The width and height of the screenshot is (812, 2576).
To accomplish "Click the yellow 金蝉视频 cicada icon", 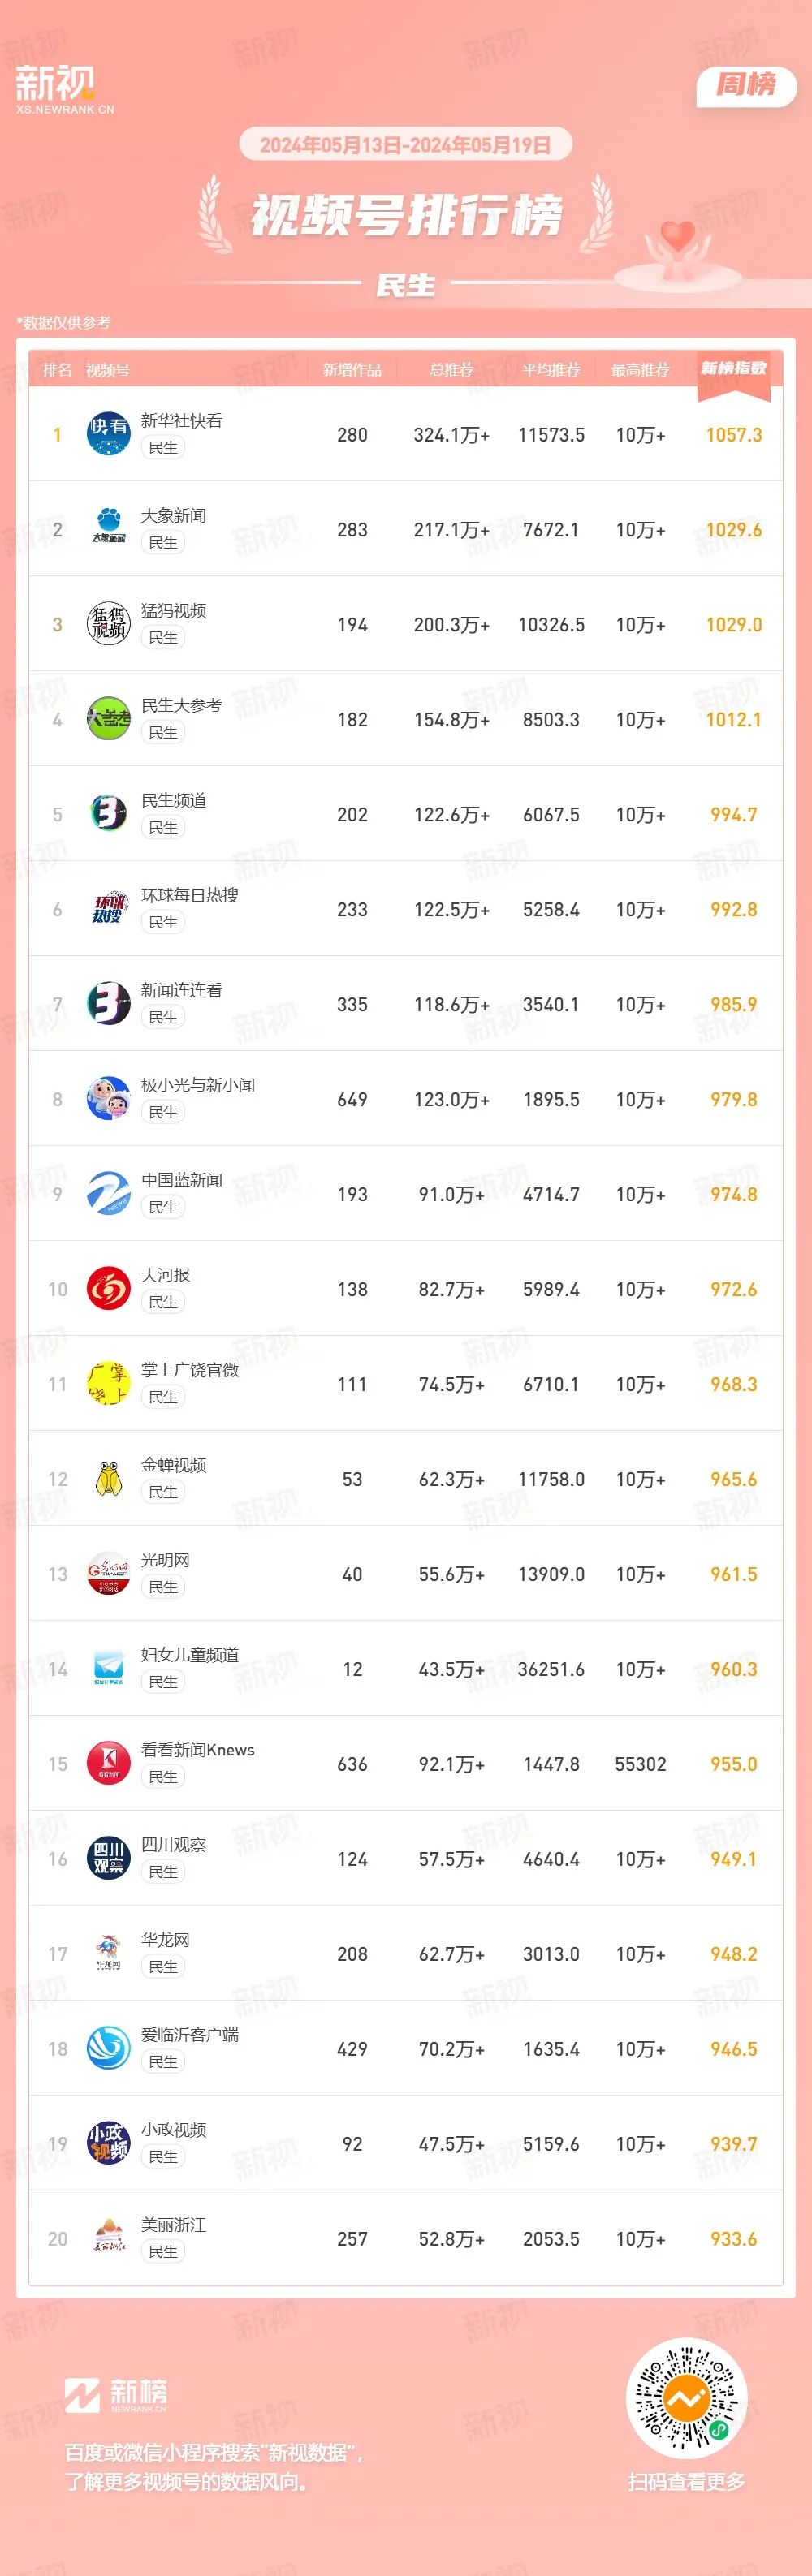I will (108, 1479).
